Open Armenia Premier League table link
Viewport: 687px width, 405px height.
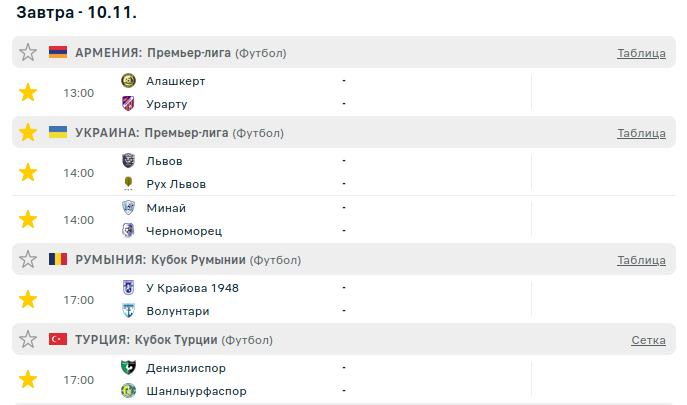coord(641,54)
